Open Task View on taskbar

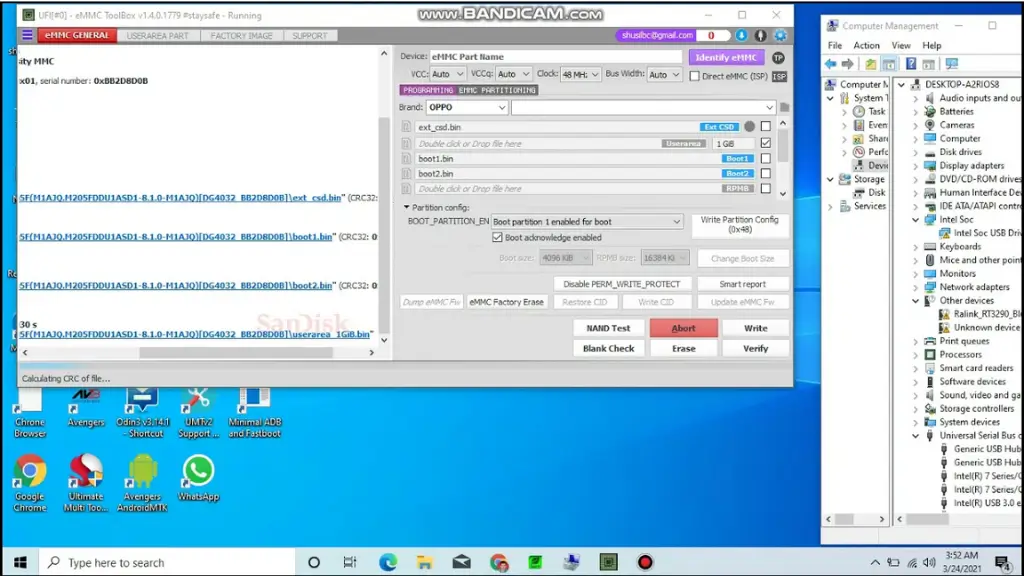tap(350, 562)
